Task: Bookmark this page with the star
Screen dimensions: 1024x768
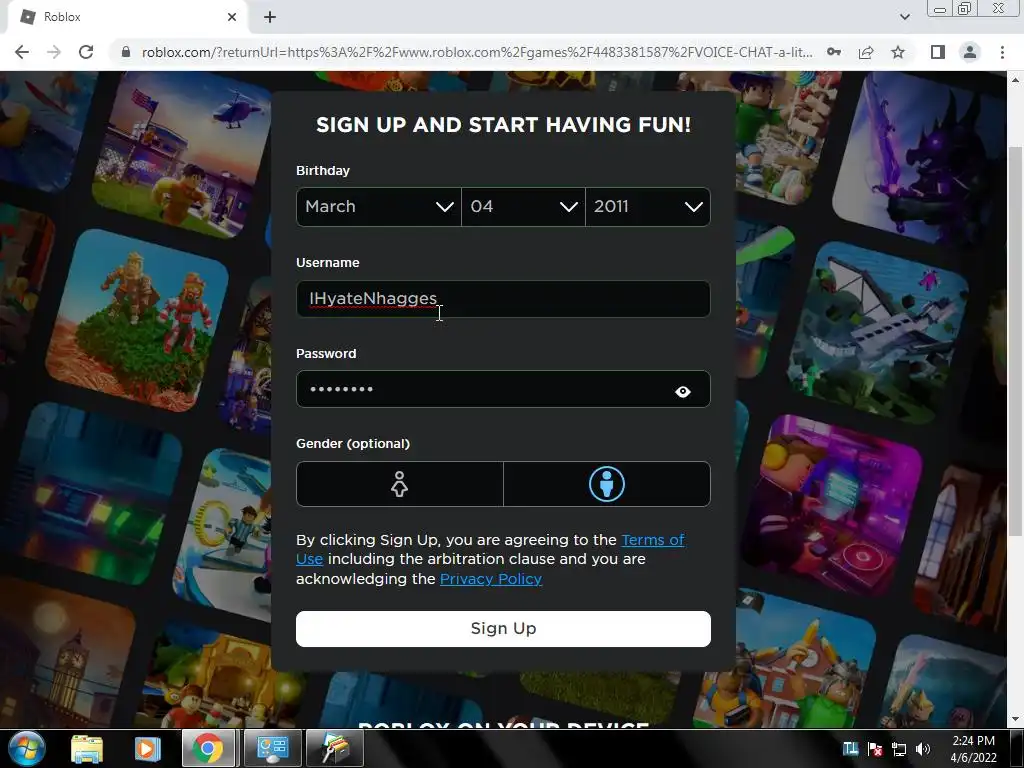Action: (898, 52)
